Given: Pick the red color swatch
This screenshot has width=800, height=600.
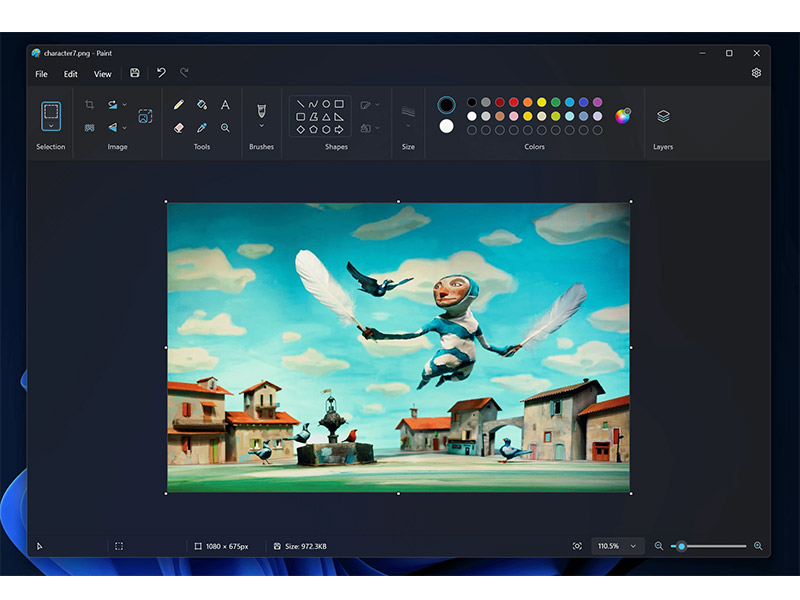Looking at the screenshot, I should pos(514,103).
